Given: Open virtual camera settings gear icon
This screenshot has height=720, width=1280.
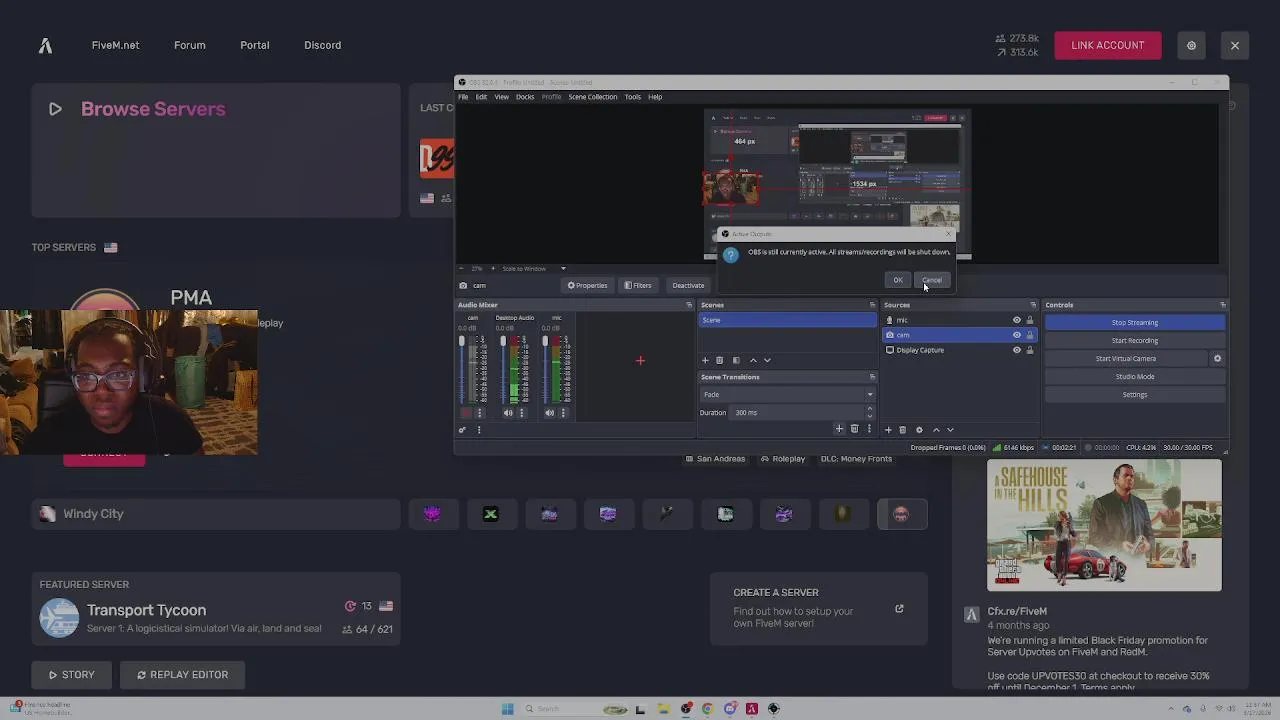Looking at the screenshot, I should tap(1217, 358).
